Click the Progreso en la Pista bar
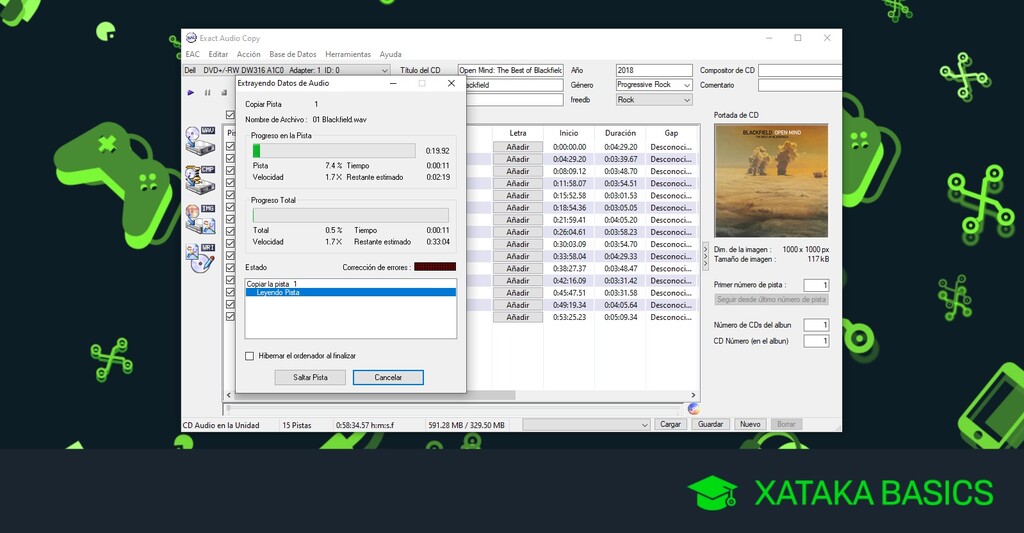The height and width of the screenshot is (533, 1024). [x=334, y=150]
